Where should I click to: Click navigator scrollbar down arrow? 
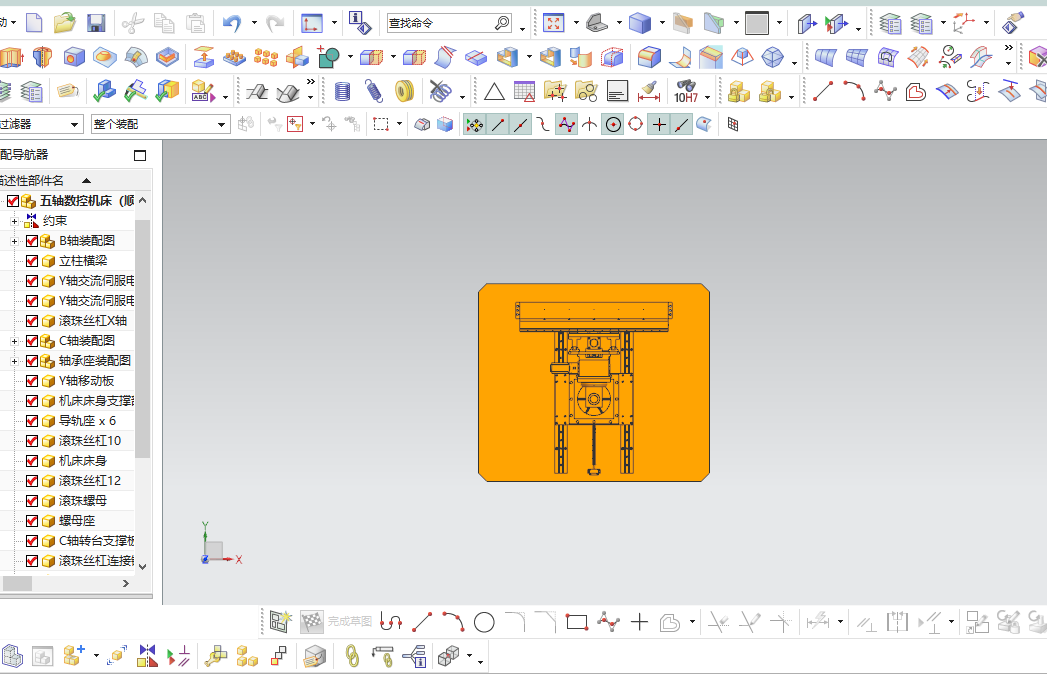click(x=142, y=566)
